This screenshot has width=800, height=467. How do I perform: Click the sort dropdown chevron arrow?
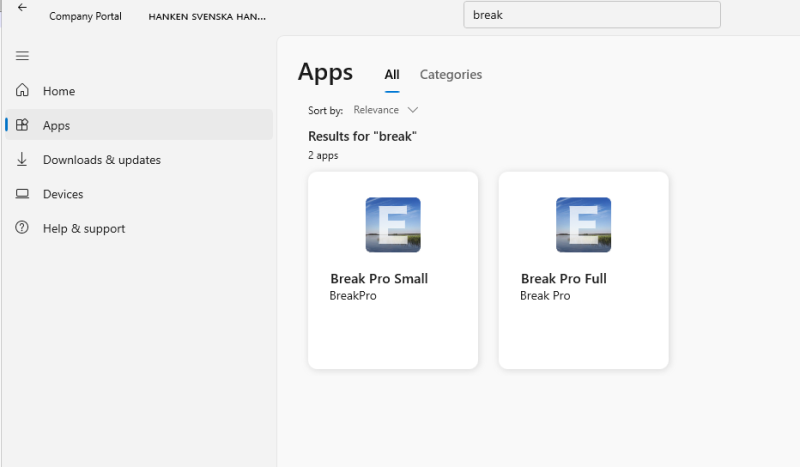point(413,110)
